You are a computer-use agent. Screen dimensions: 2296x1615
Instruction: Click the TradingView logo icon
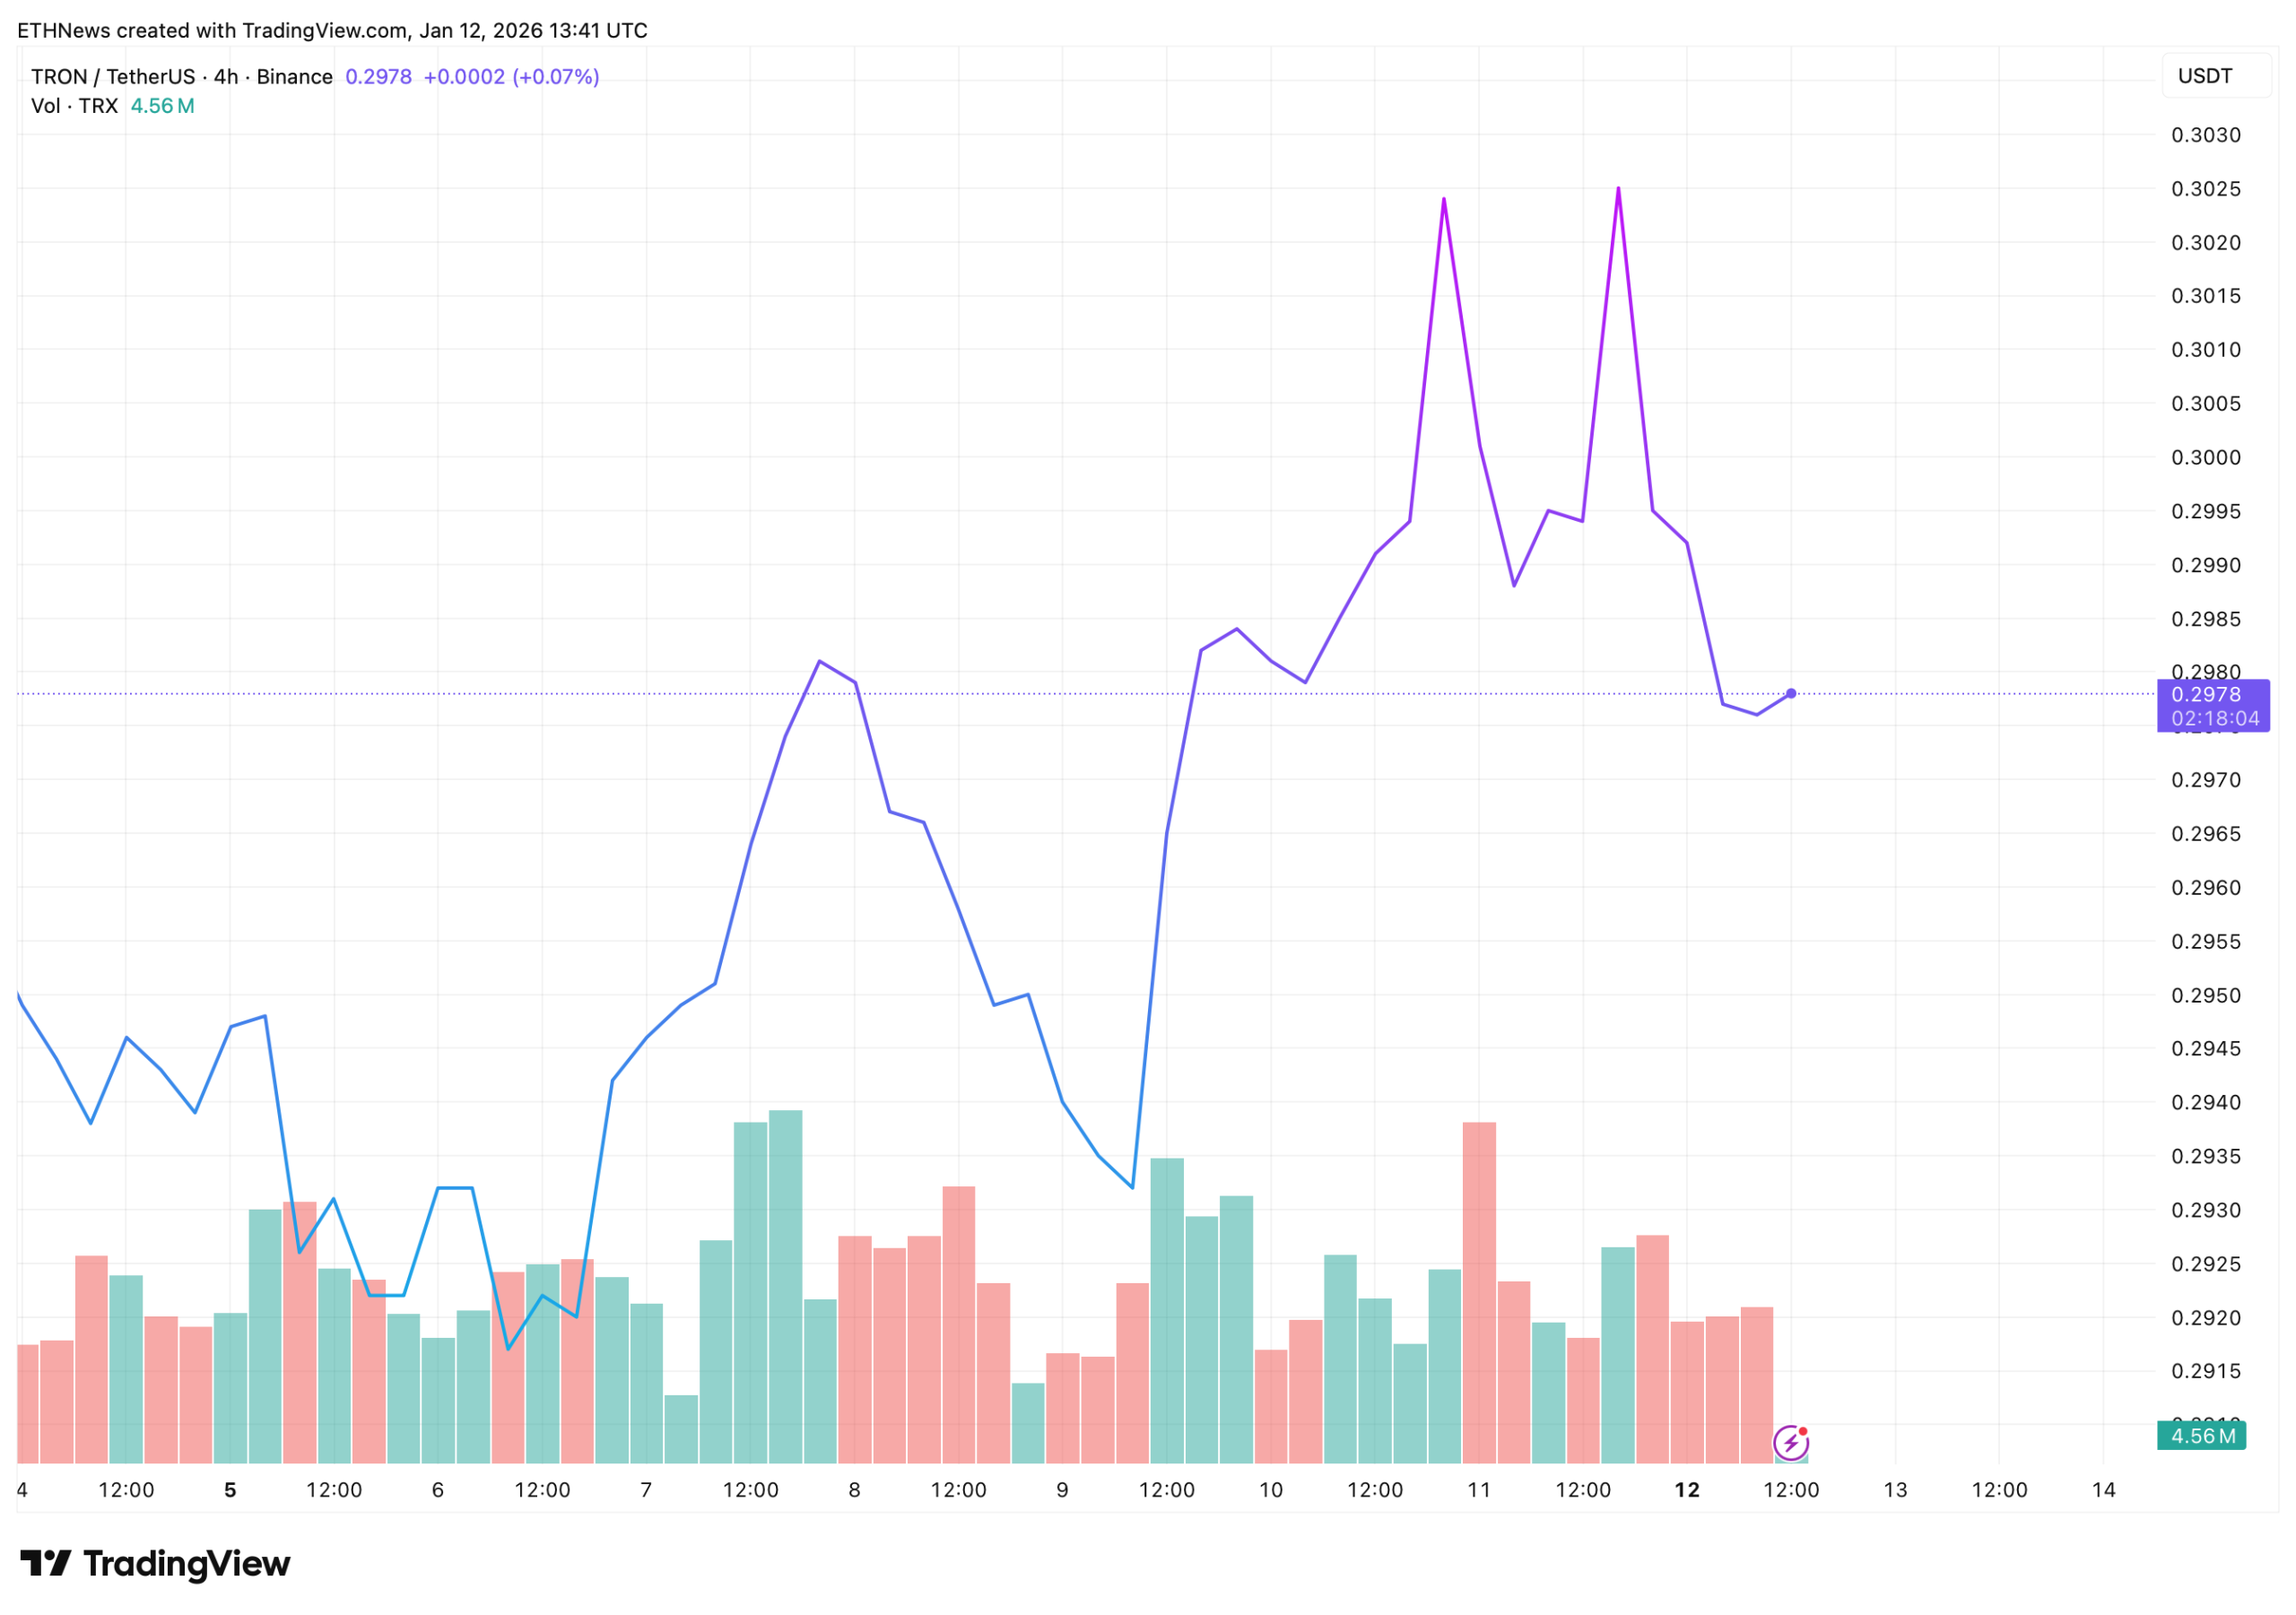coord(45,1563)
